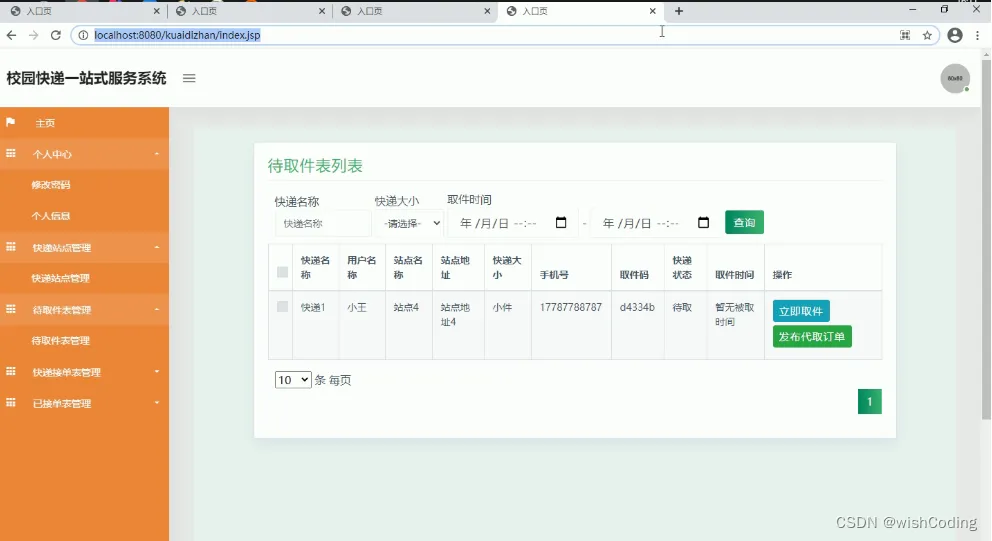The width and height of the screenshot is (992, 541).
Task: Tick the checkbox for row 快递1
Action: [x=282, y=307]
